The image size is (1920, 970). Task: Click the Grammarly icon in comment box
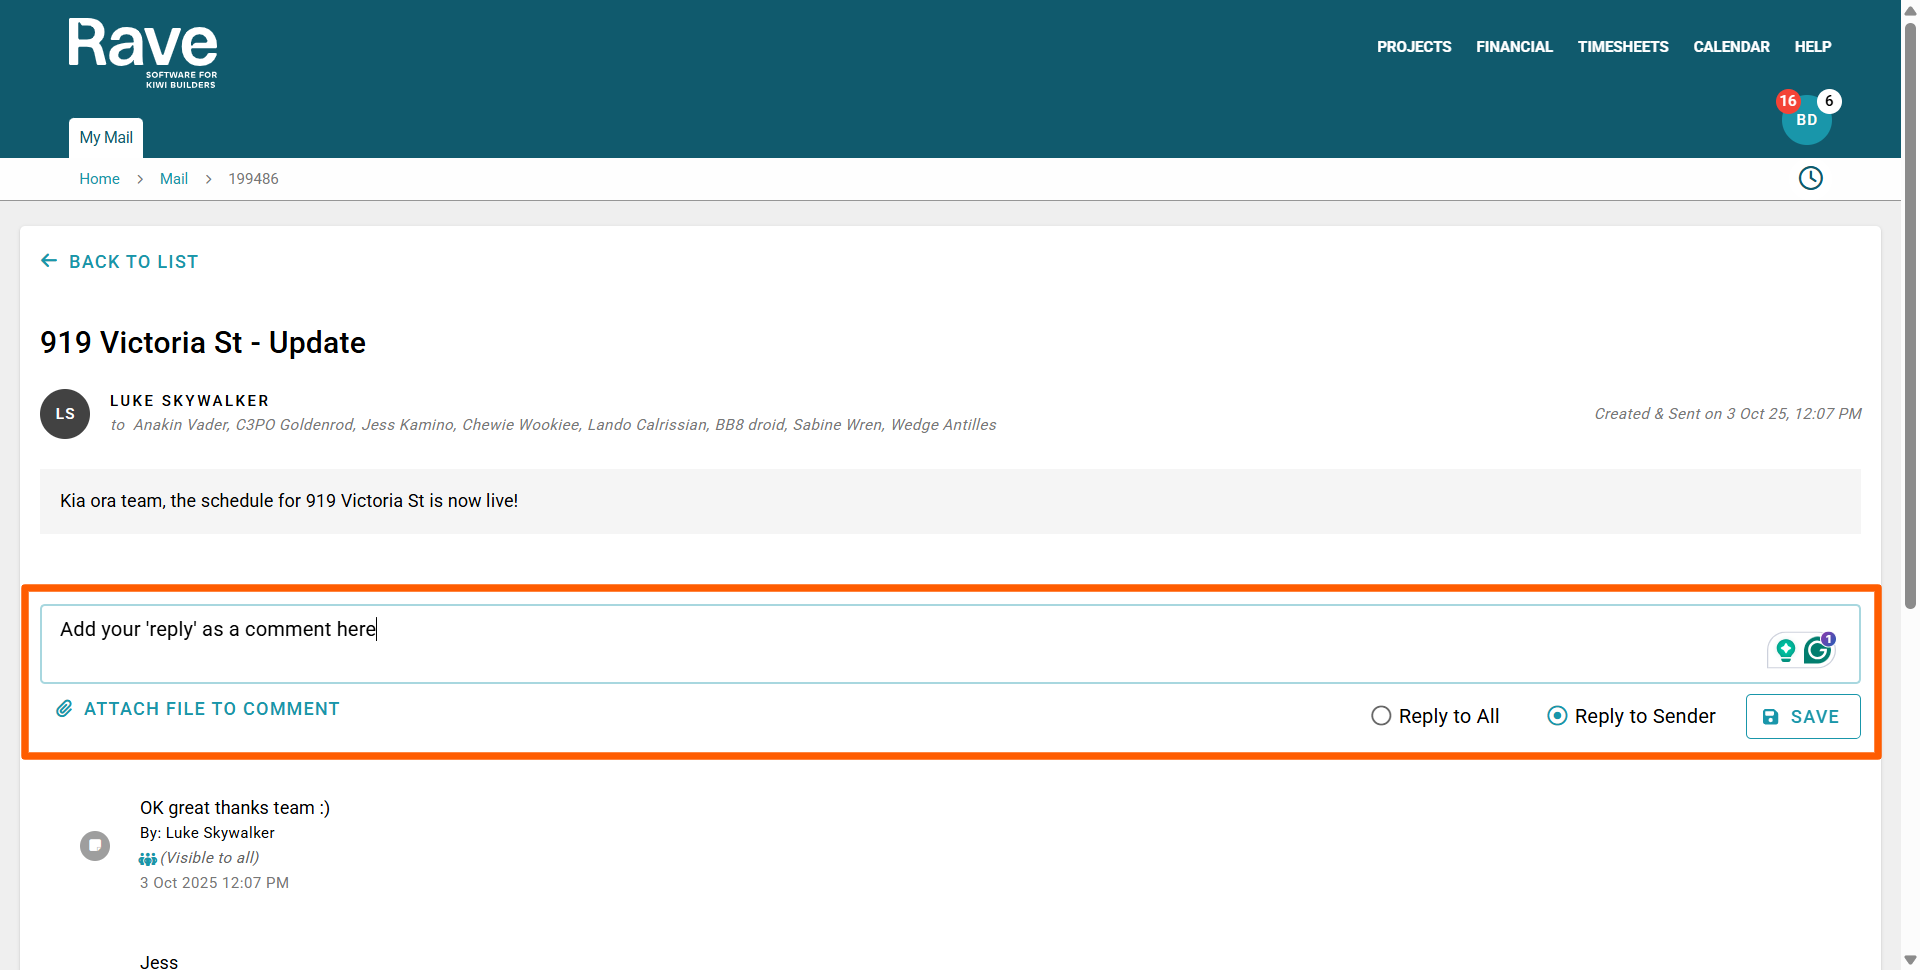pyautogui.click(x=1818, y=650)
